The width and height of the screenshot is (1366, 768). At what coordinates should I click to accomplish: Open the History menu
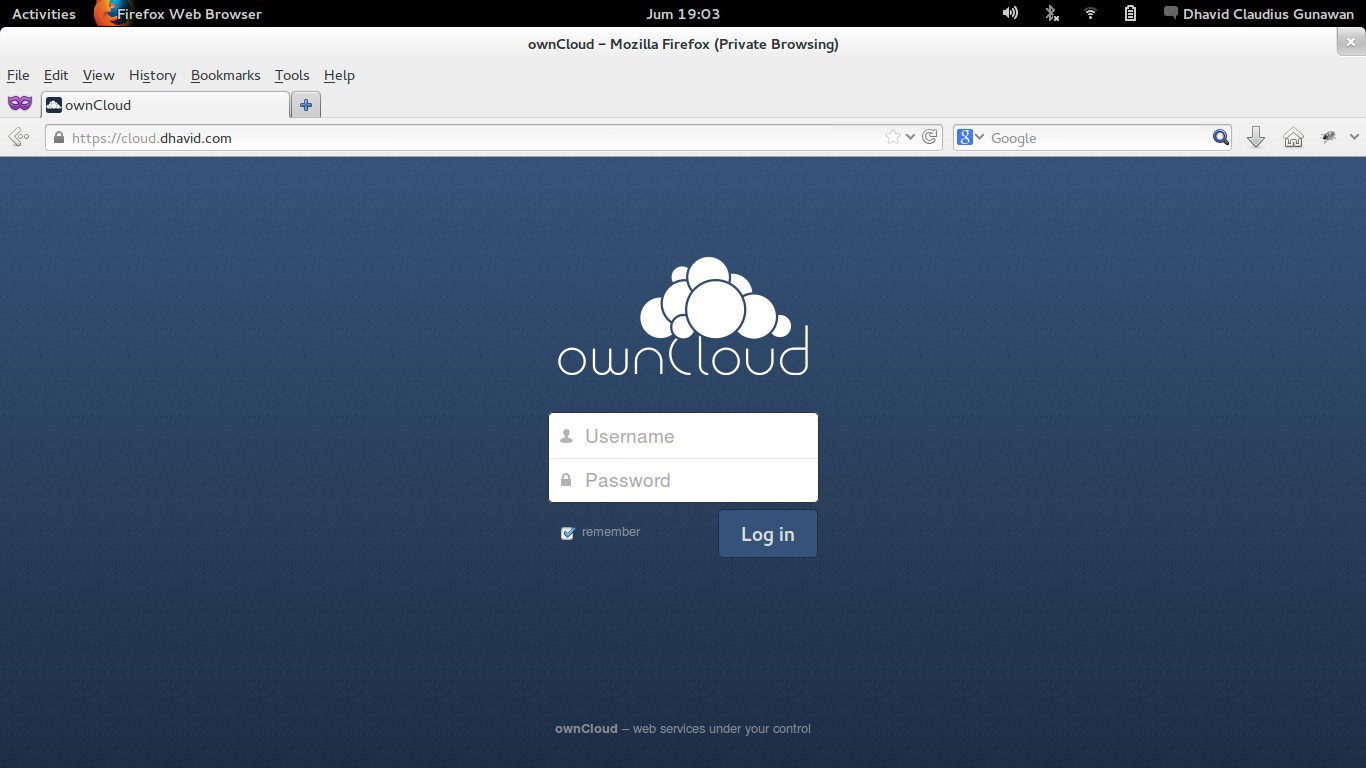point(152,75)
